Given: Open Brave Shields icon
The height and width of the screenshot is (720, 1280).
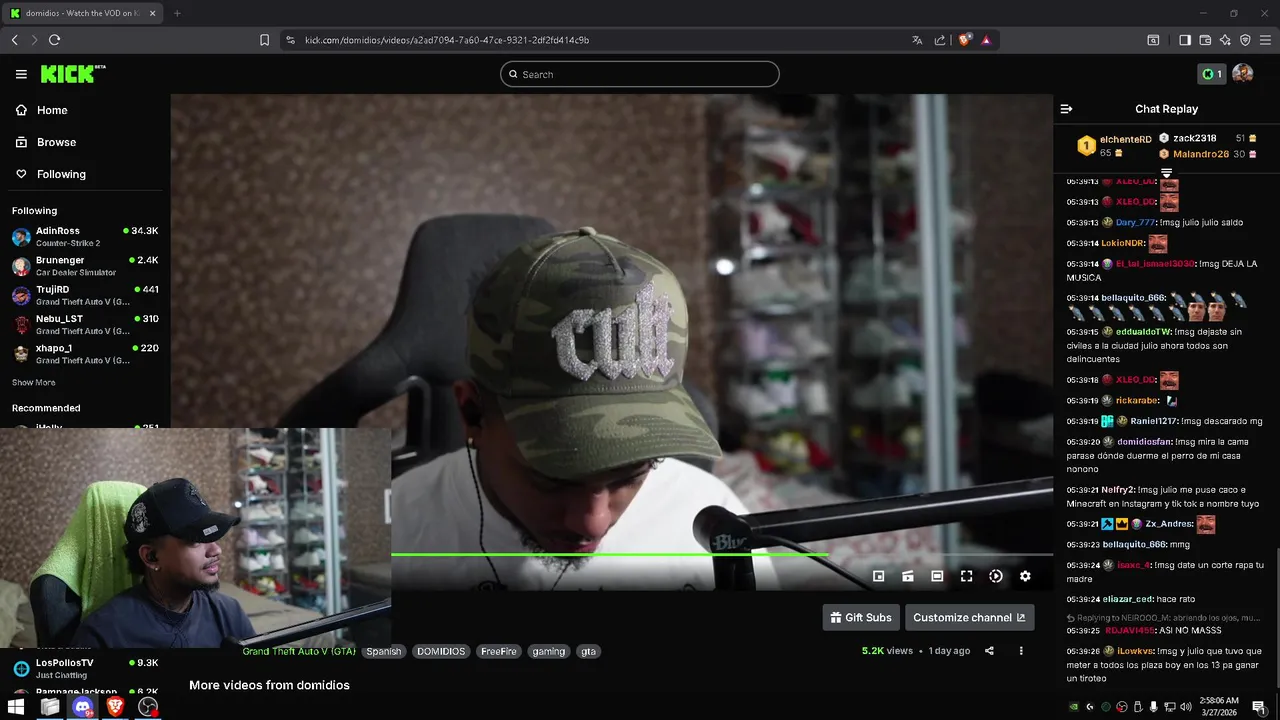Looking at the screenshot, I should (965, 40).
